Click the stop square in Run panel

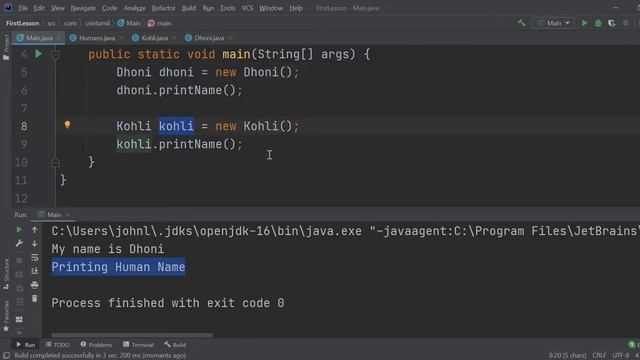(x=19, y=260)
